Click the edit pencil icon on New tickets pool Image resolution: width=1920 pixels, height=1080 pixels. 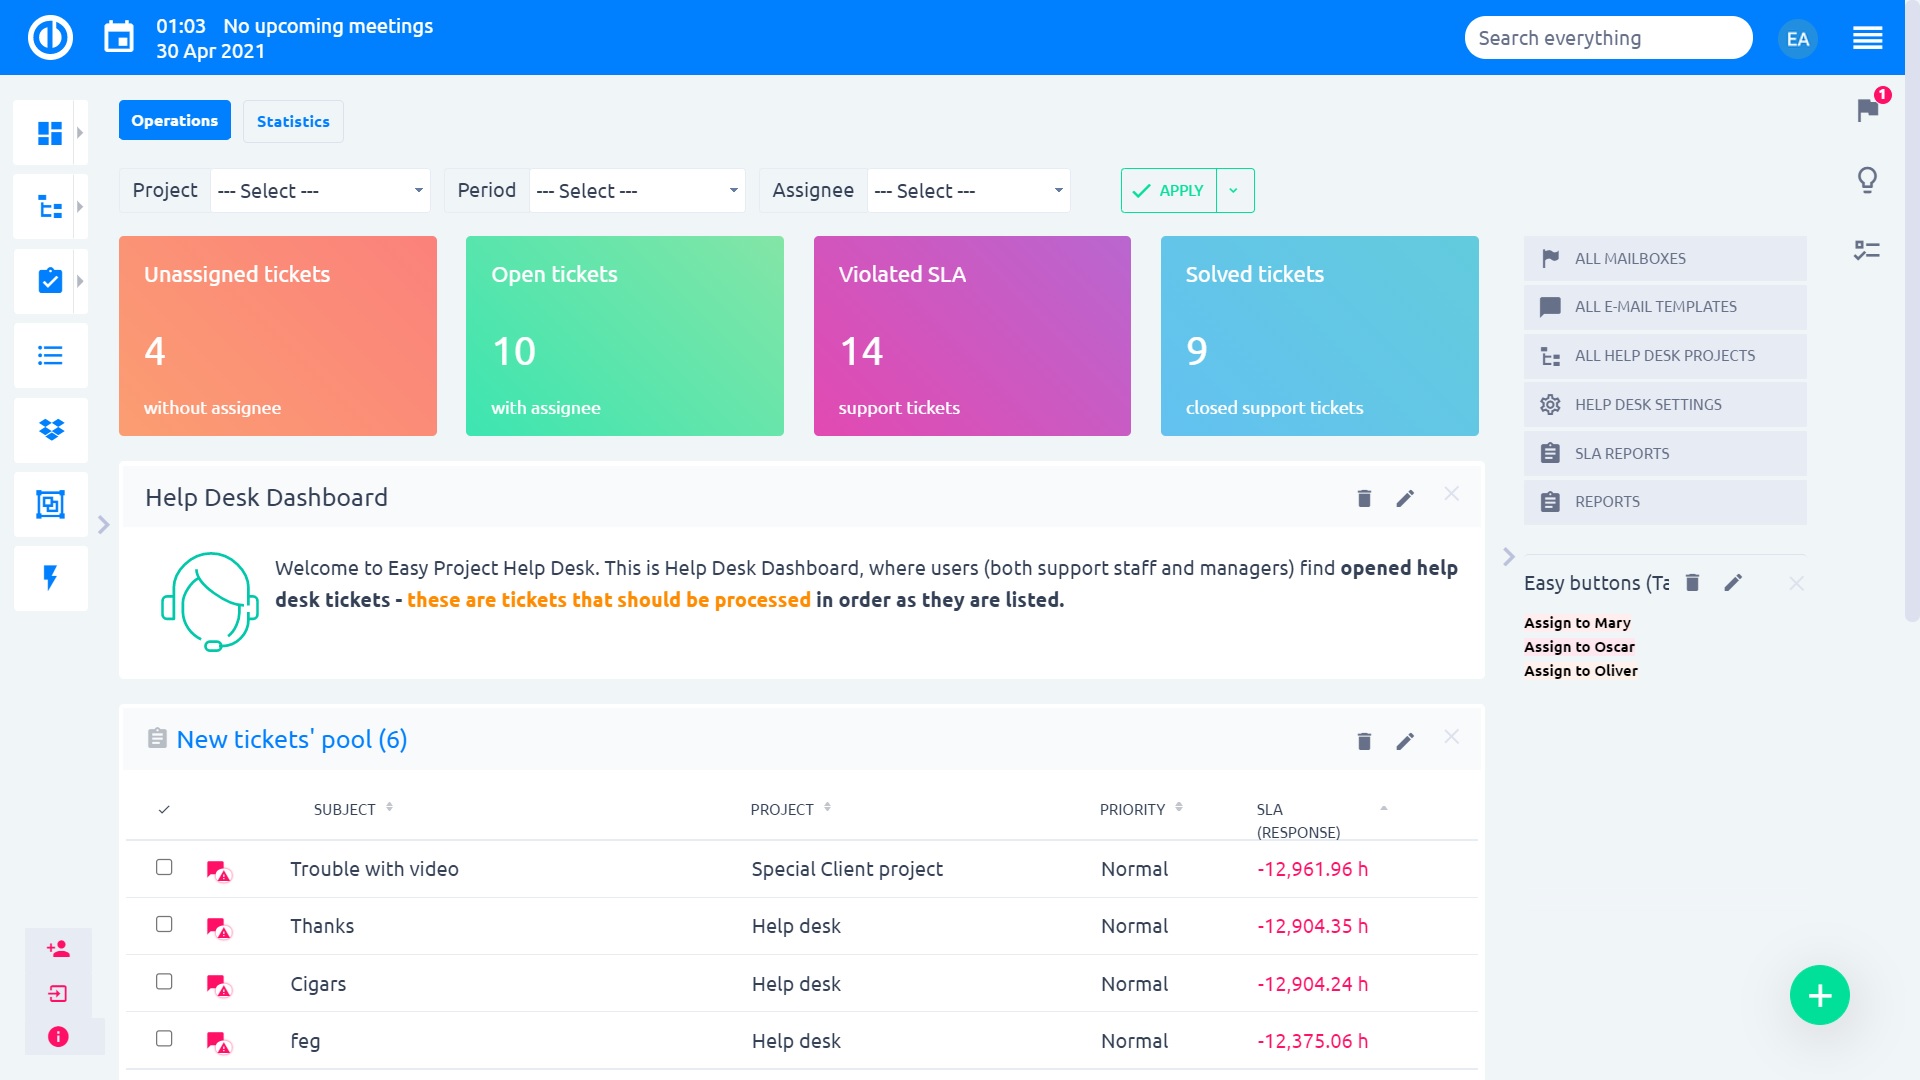point(1406,738)
